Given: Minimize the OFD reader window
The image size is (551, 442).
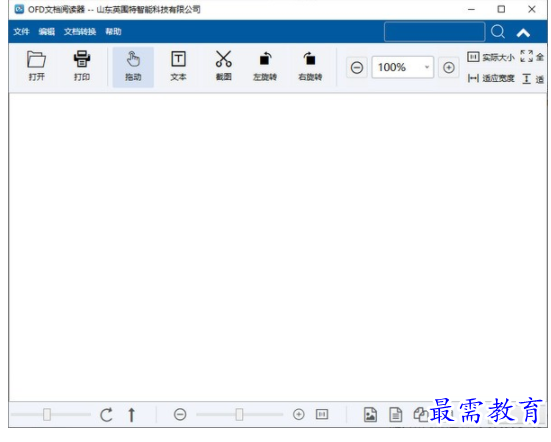Looking at the screenshot, I should (471, 9).
